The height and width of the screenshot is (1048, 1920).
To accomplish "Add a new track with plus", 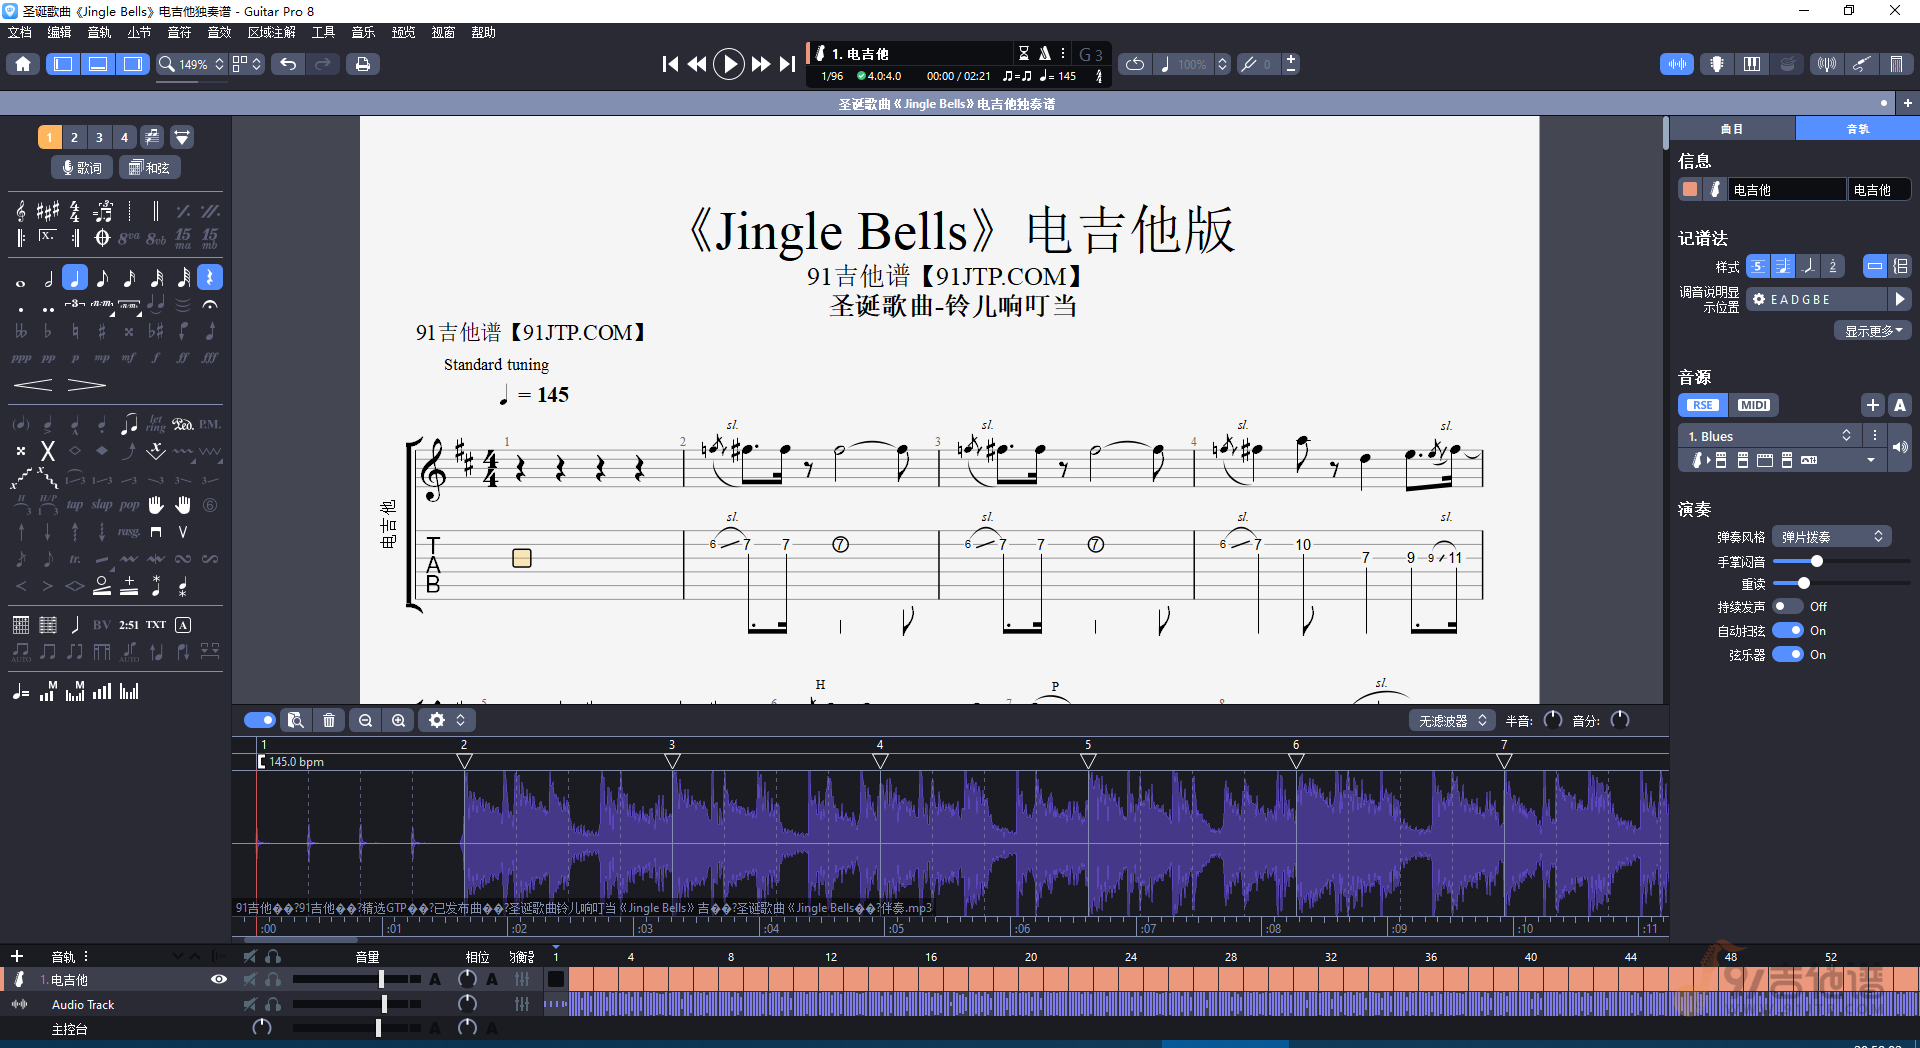I will (17, 956).
